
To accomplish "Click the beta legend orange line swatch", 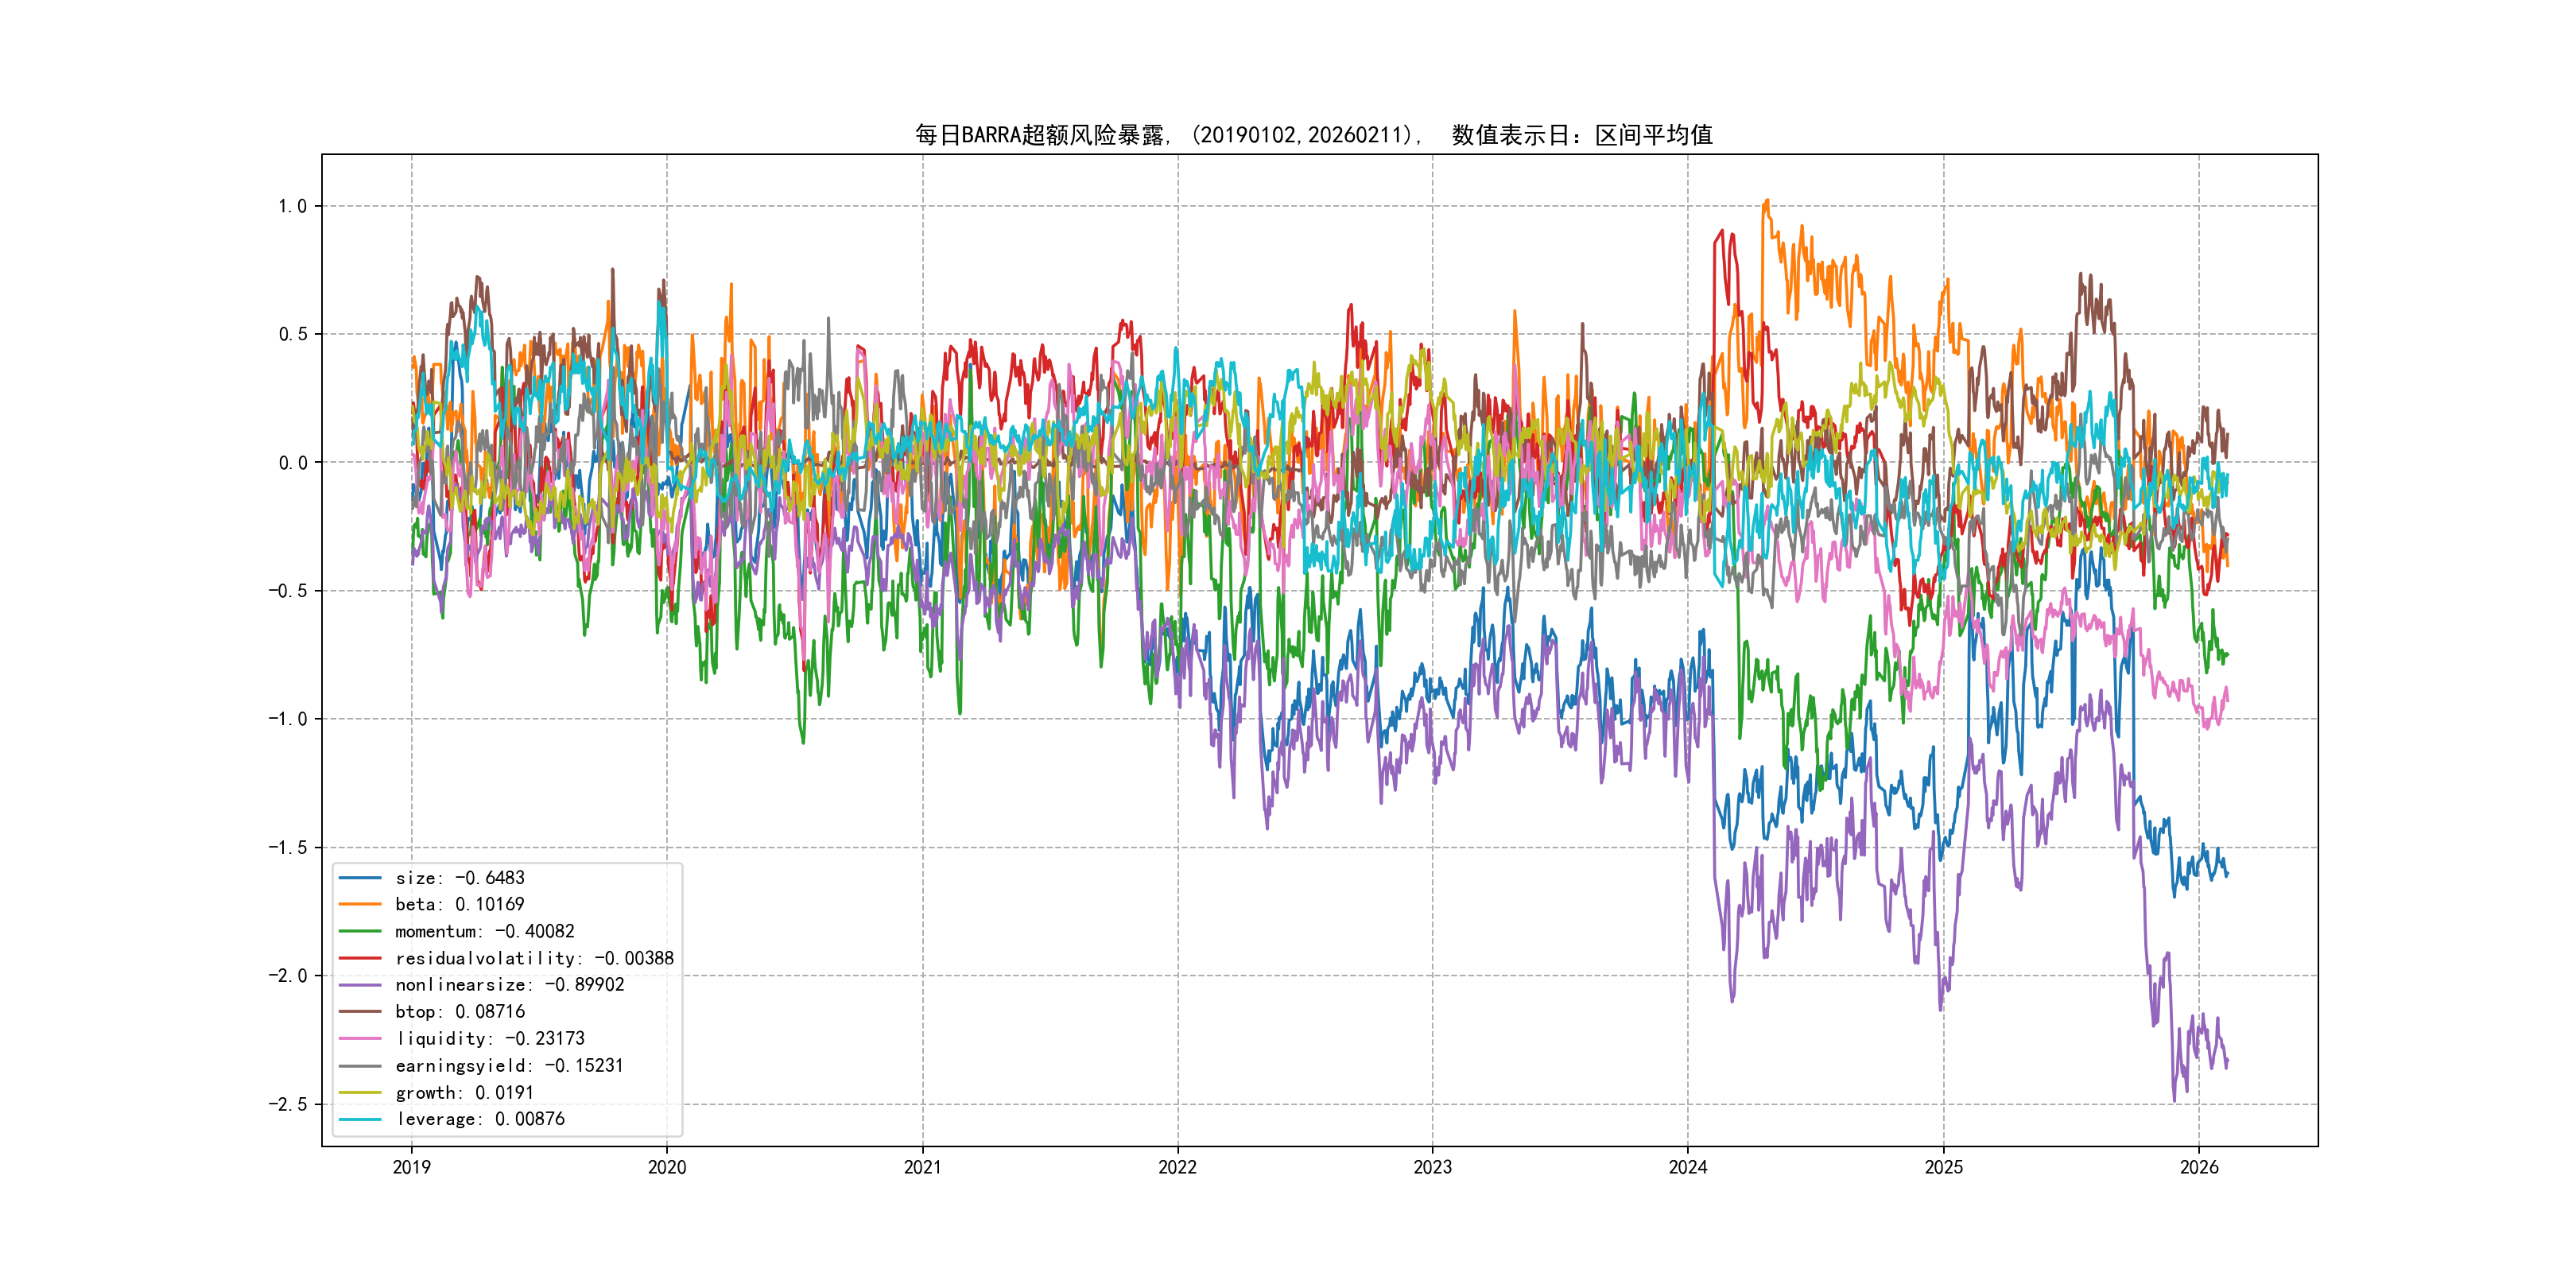I will click(x=360, y=904).
